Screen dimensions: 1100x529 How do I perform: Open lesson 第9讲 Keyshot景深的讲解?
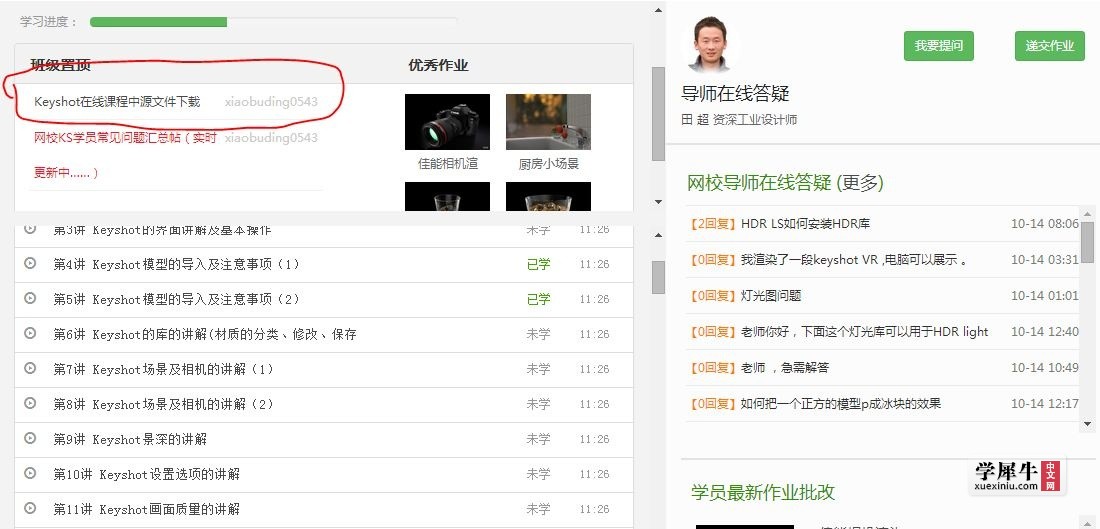coord(130,440)
